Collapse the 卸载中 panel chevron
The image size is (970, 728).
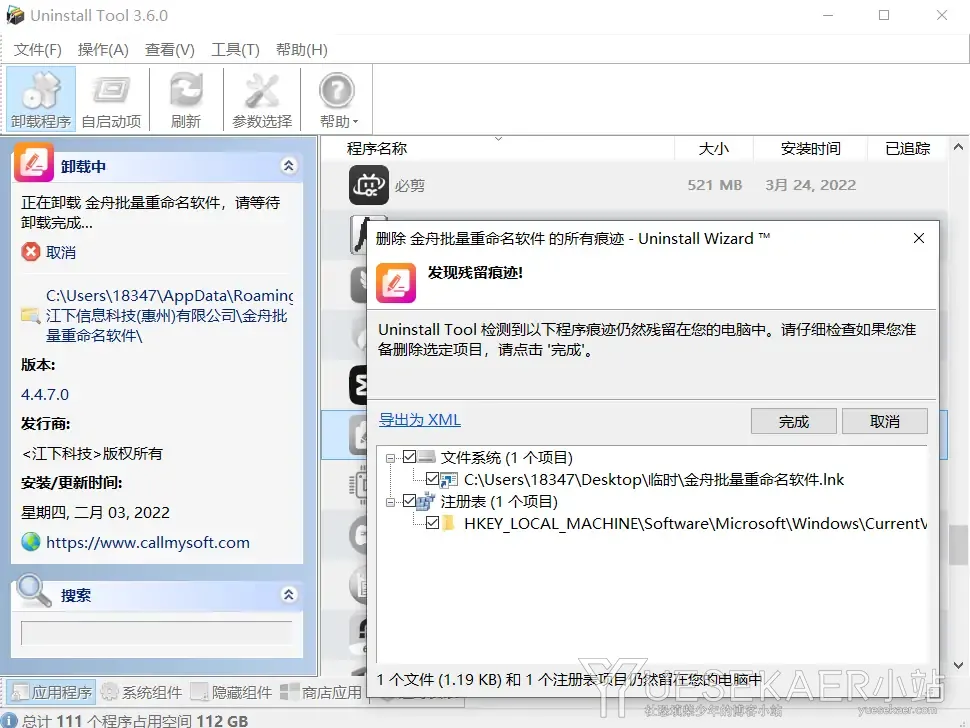[x=288, y=166]
